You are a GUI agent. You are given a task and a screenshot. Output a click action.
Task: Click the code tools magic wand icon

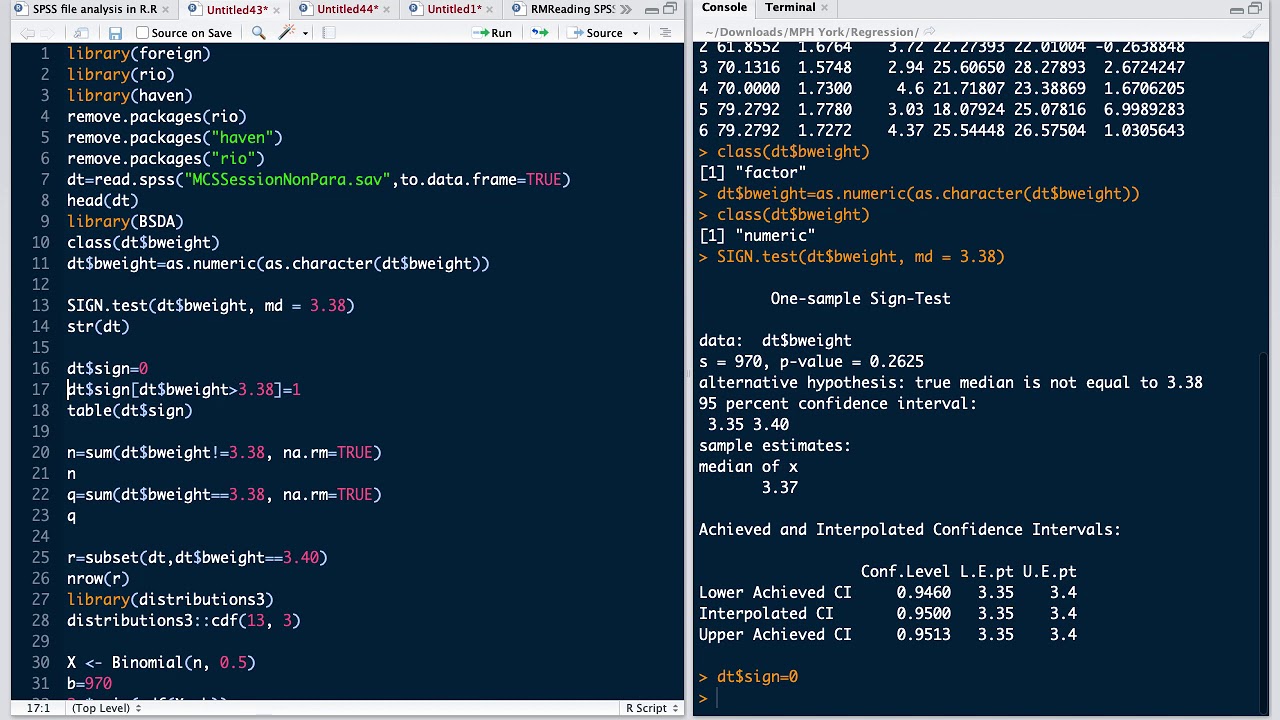coord(287,33)
